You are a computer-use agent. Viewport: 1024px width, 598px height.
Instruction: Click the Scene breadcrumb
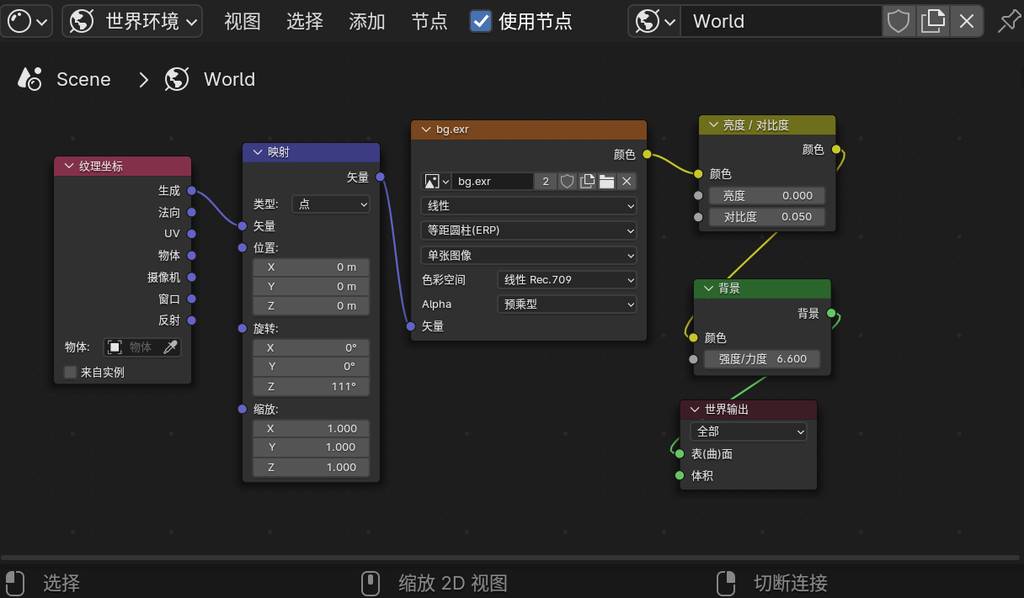(83, 79)
